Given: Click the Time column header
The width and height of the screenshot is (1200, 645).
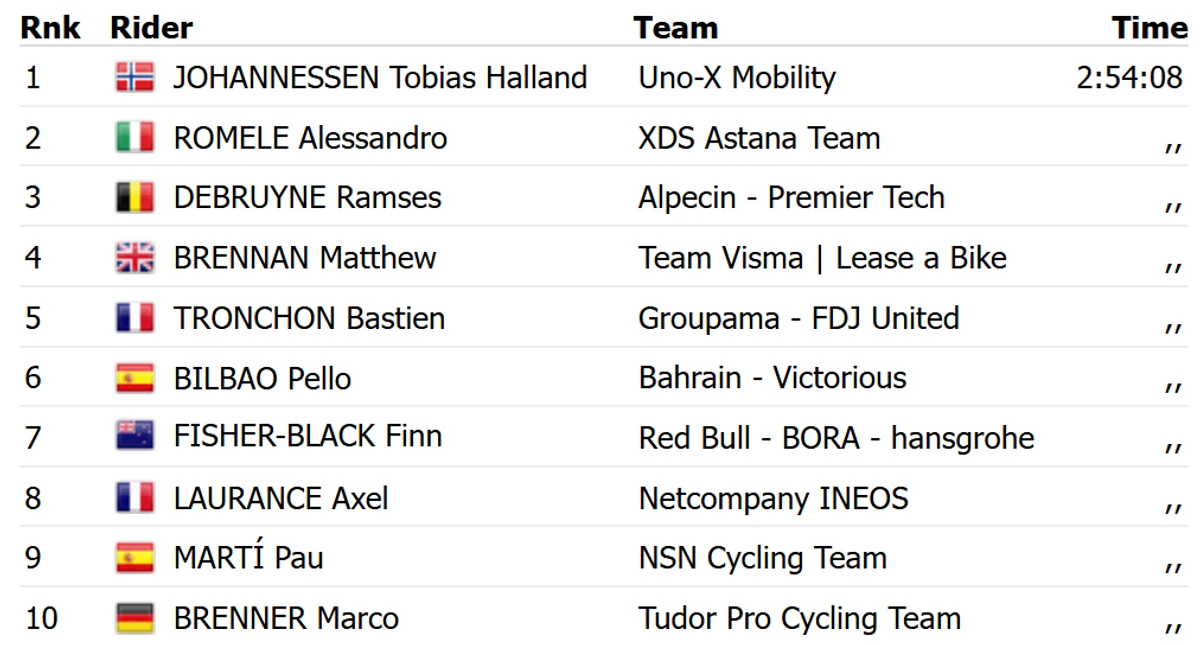Looking at the screenshot, I should pos(1150,27).
